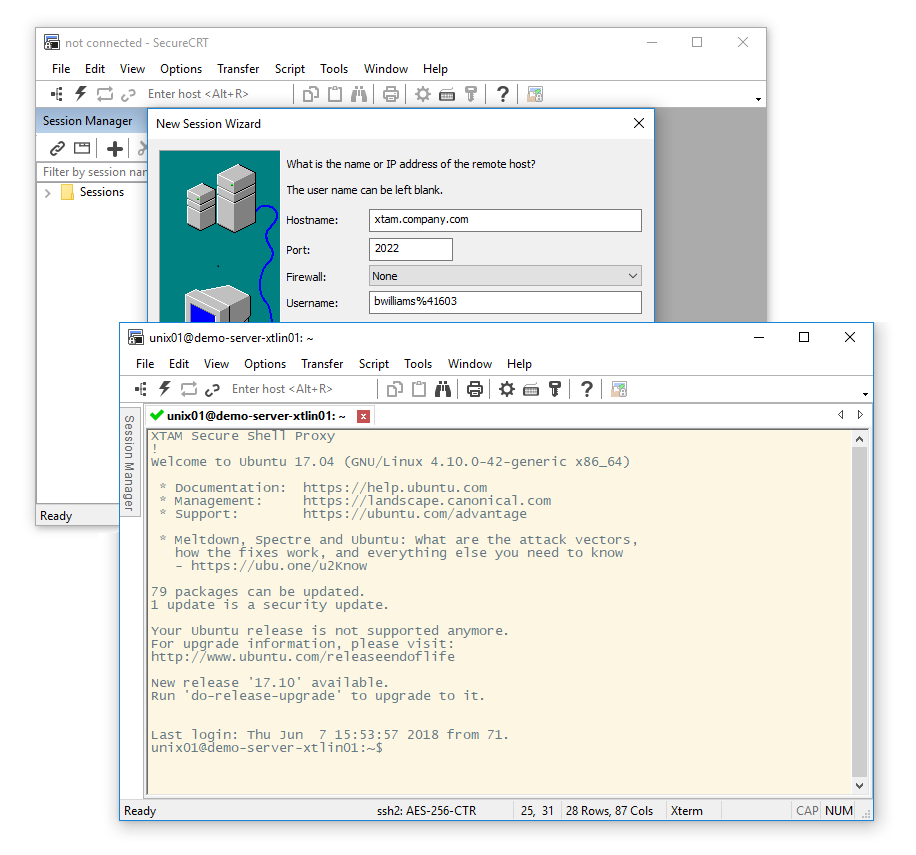This screenshot has height=855, width=916.
Task: Click the plus icon in Session Manager
Action: point(115,148)
